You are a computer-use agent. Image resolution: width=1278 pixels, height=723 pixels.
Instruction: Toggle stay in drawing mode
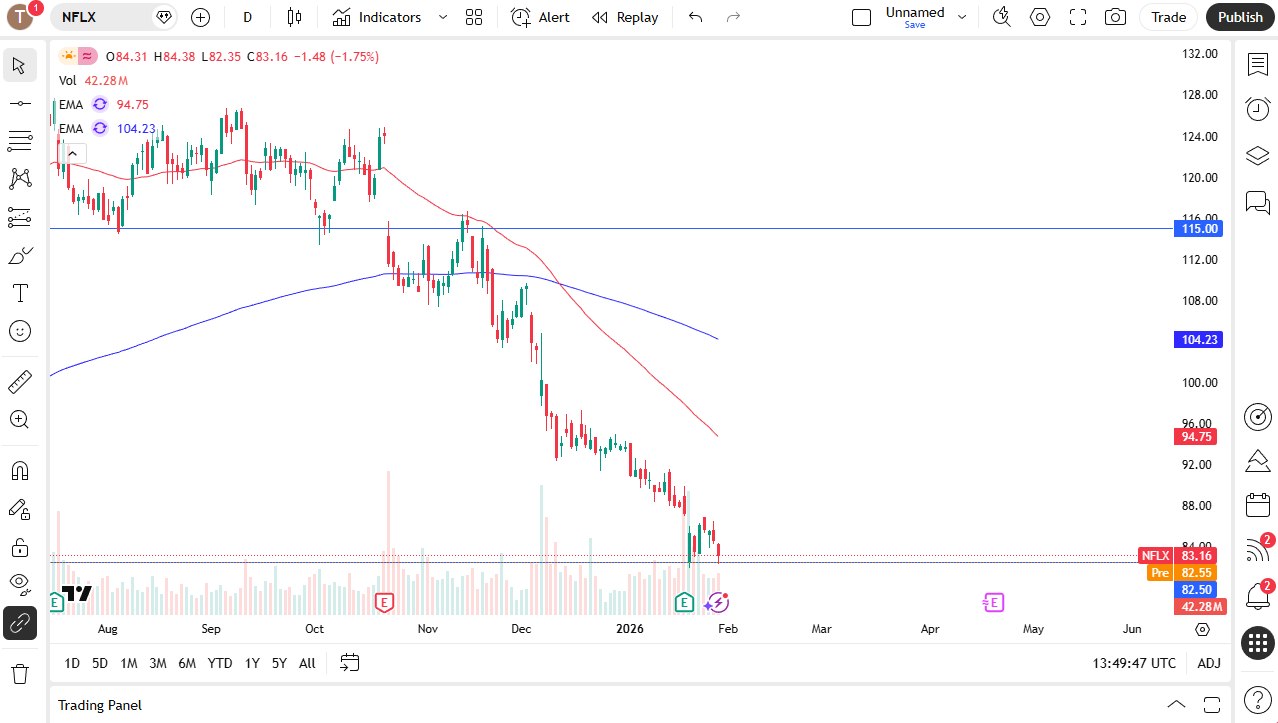(x=19, y=509)
